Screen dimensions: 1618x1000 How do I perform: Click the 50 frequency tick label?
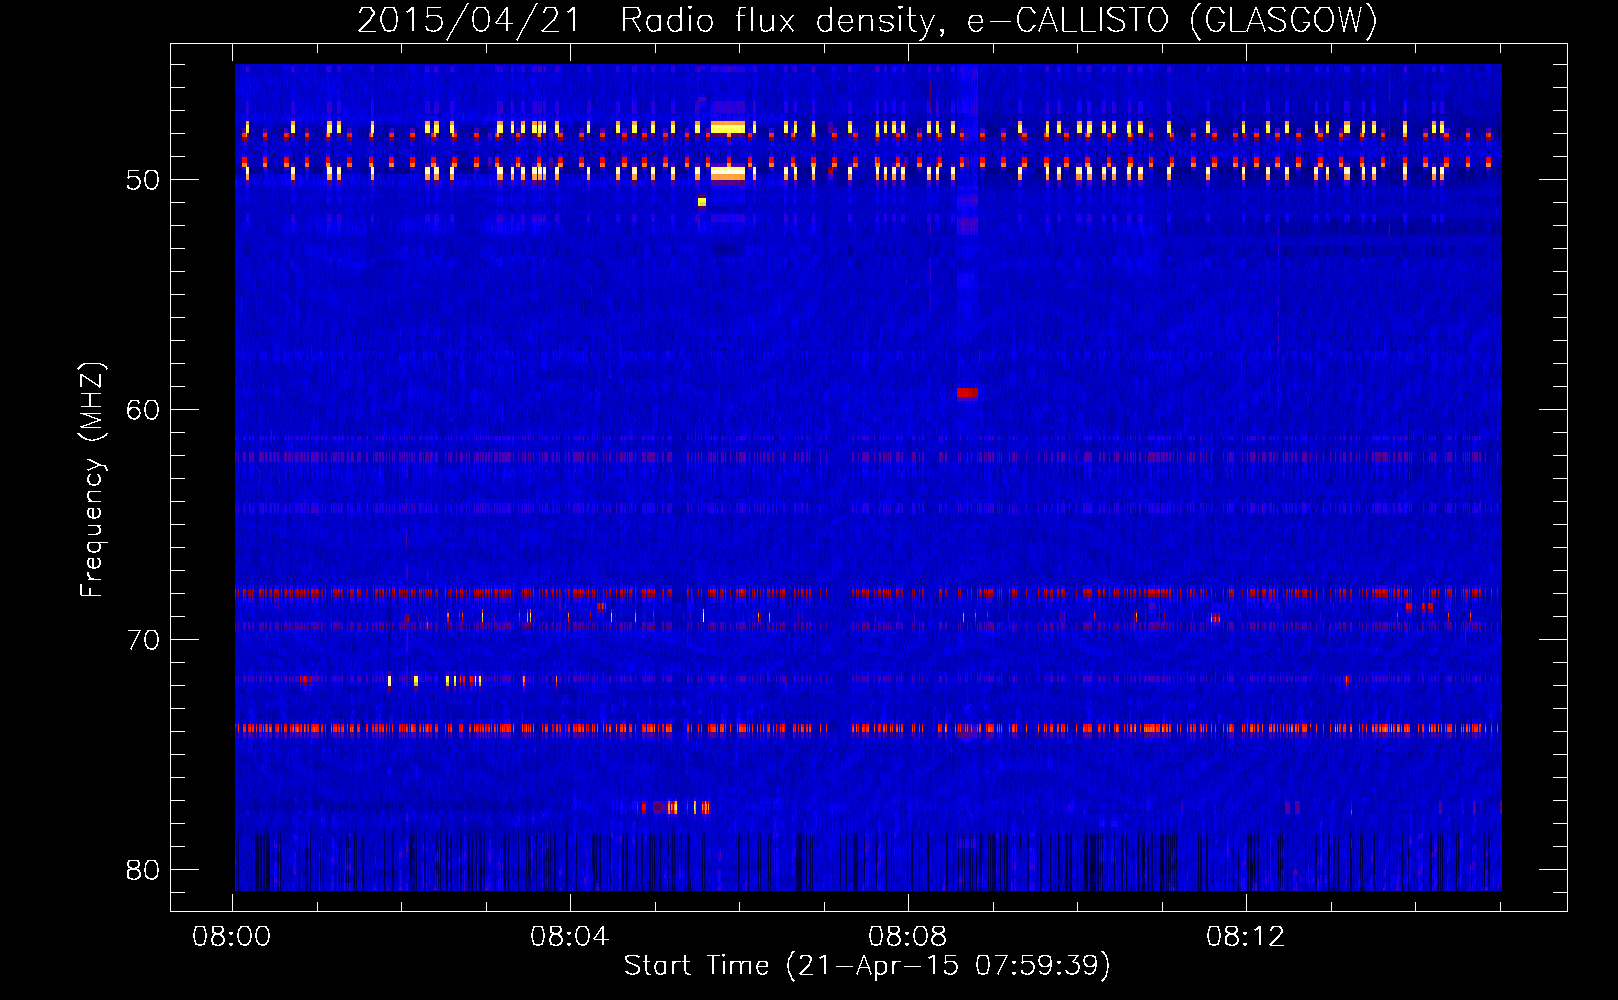143,180
